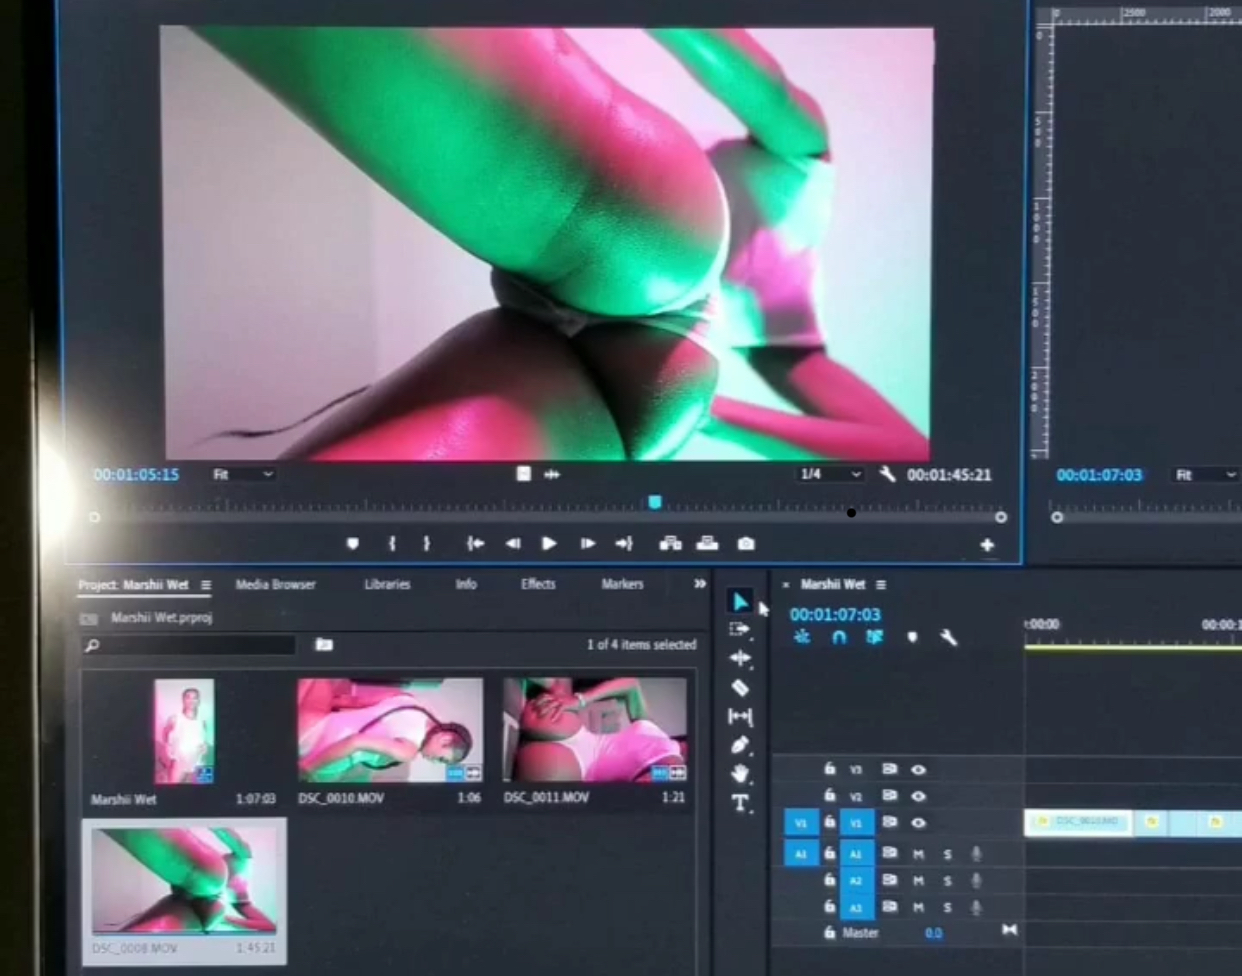Toggle V1 track visibility eye
Image resolution: width=1242 pixels, height=976 pixels.
click(x=918, y=823)
